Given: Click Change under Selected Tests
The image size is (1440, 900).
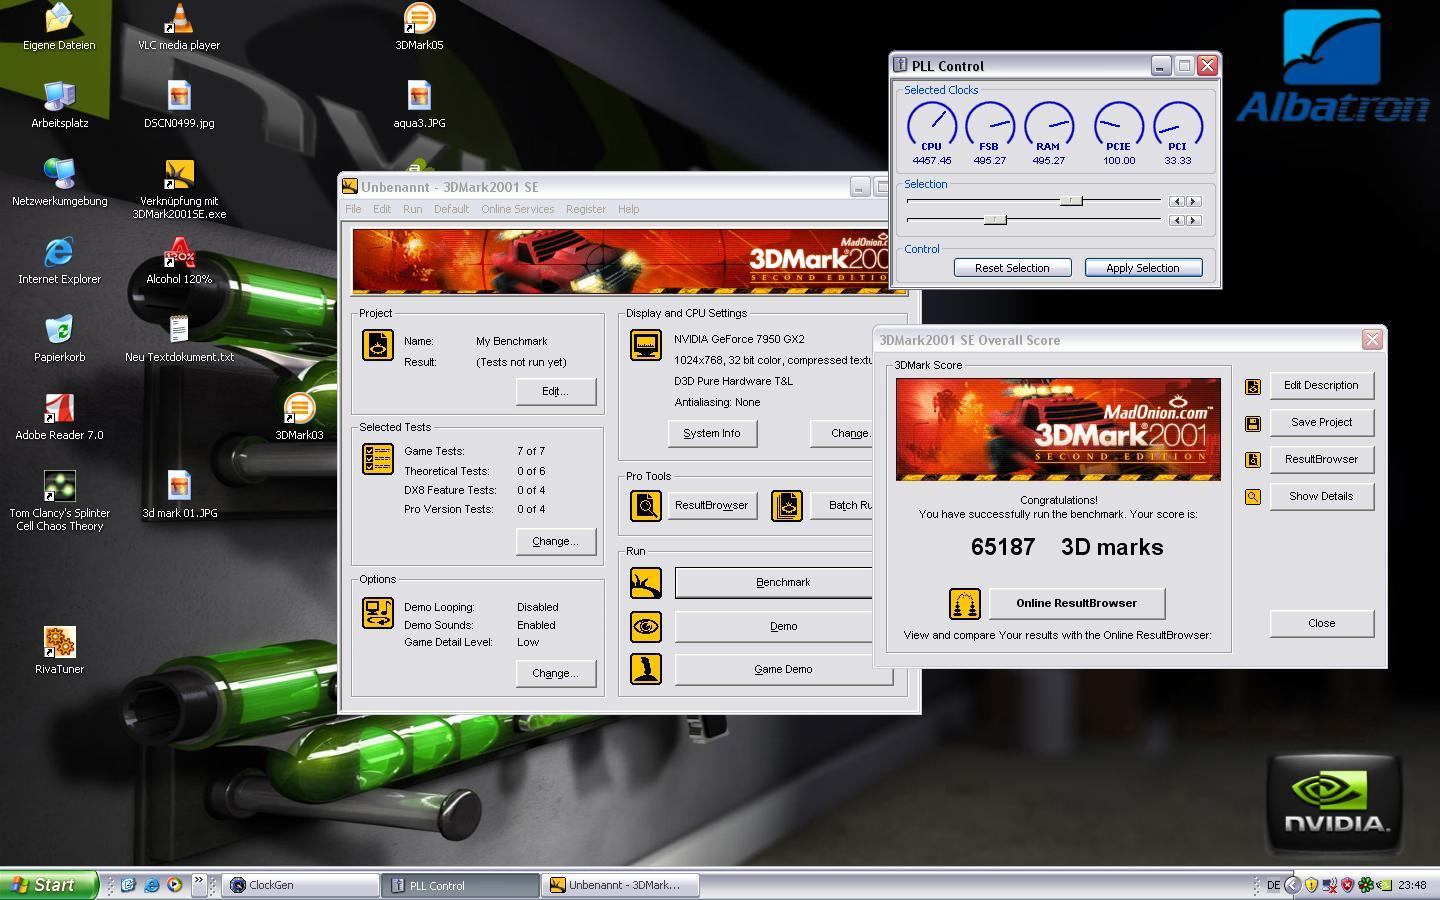Looking at the screenshot, I should [x=555, y=541].
